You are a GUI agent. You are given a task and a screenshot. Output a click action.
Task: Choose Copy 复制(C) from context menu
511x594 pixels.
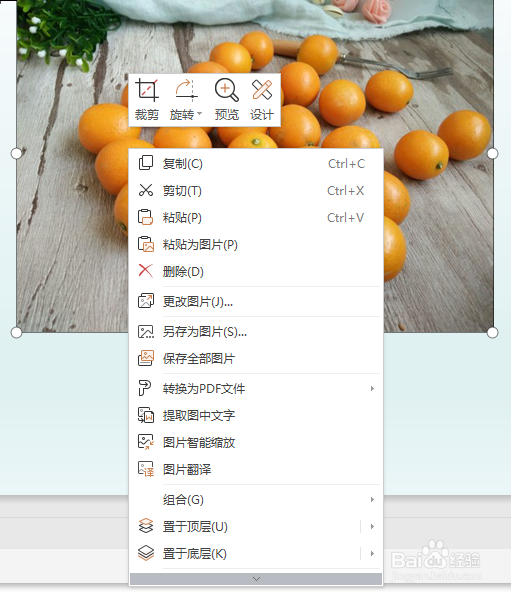coord(256,164)
